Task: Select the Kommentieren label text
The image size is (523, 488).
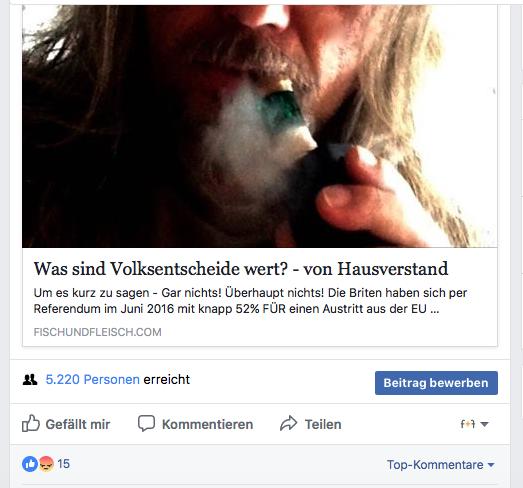Action: [x=207, y=424]
